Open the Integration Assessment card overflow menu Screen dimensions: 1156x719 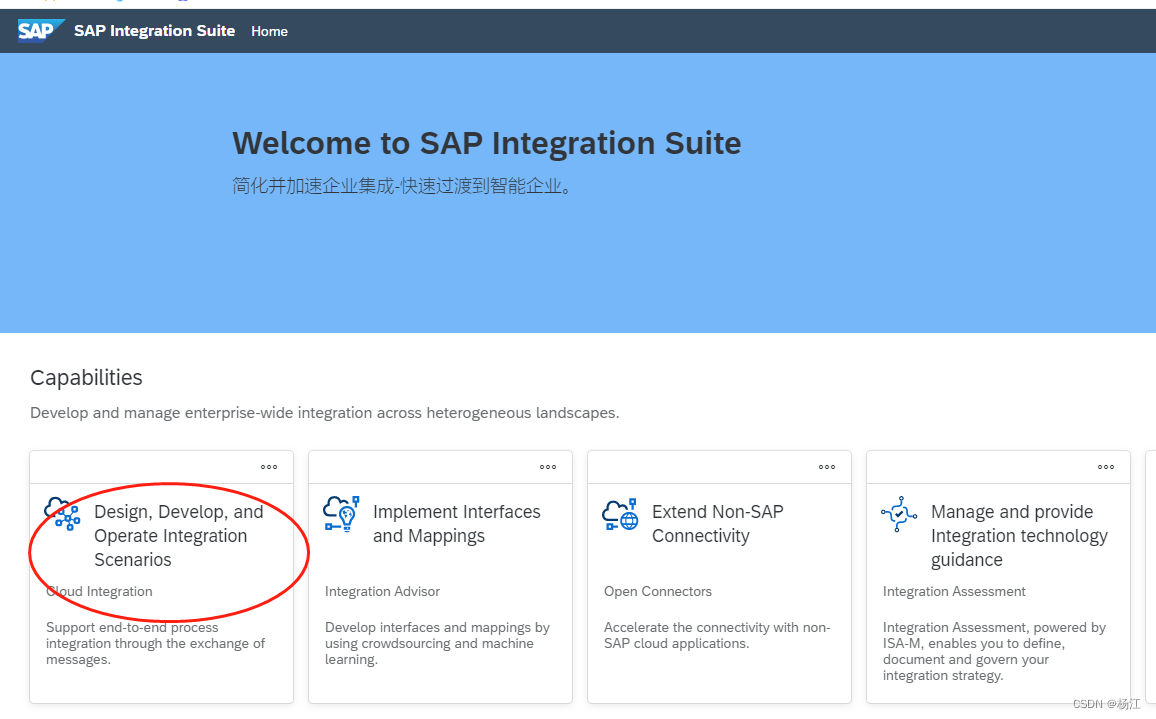click(x=1105, y=465)
